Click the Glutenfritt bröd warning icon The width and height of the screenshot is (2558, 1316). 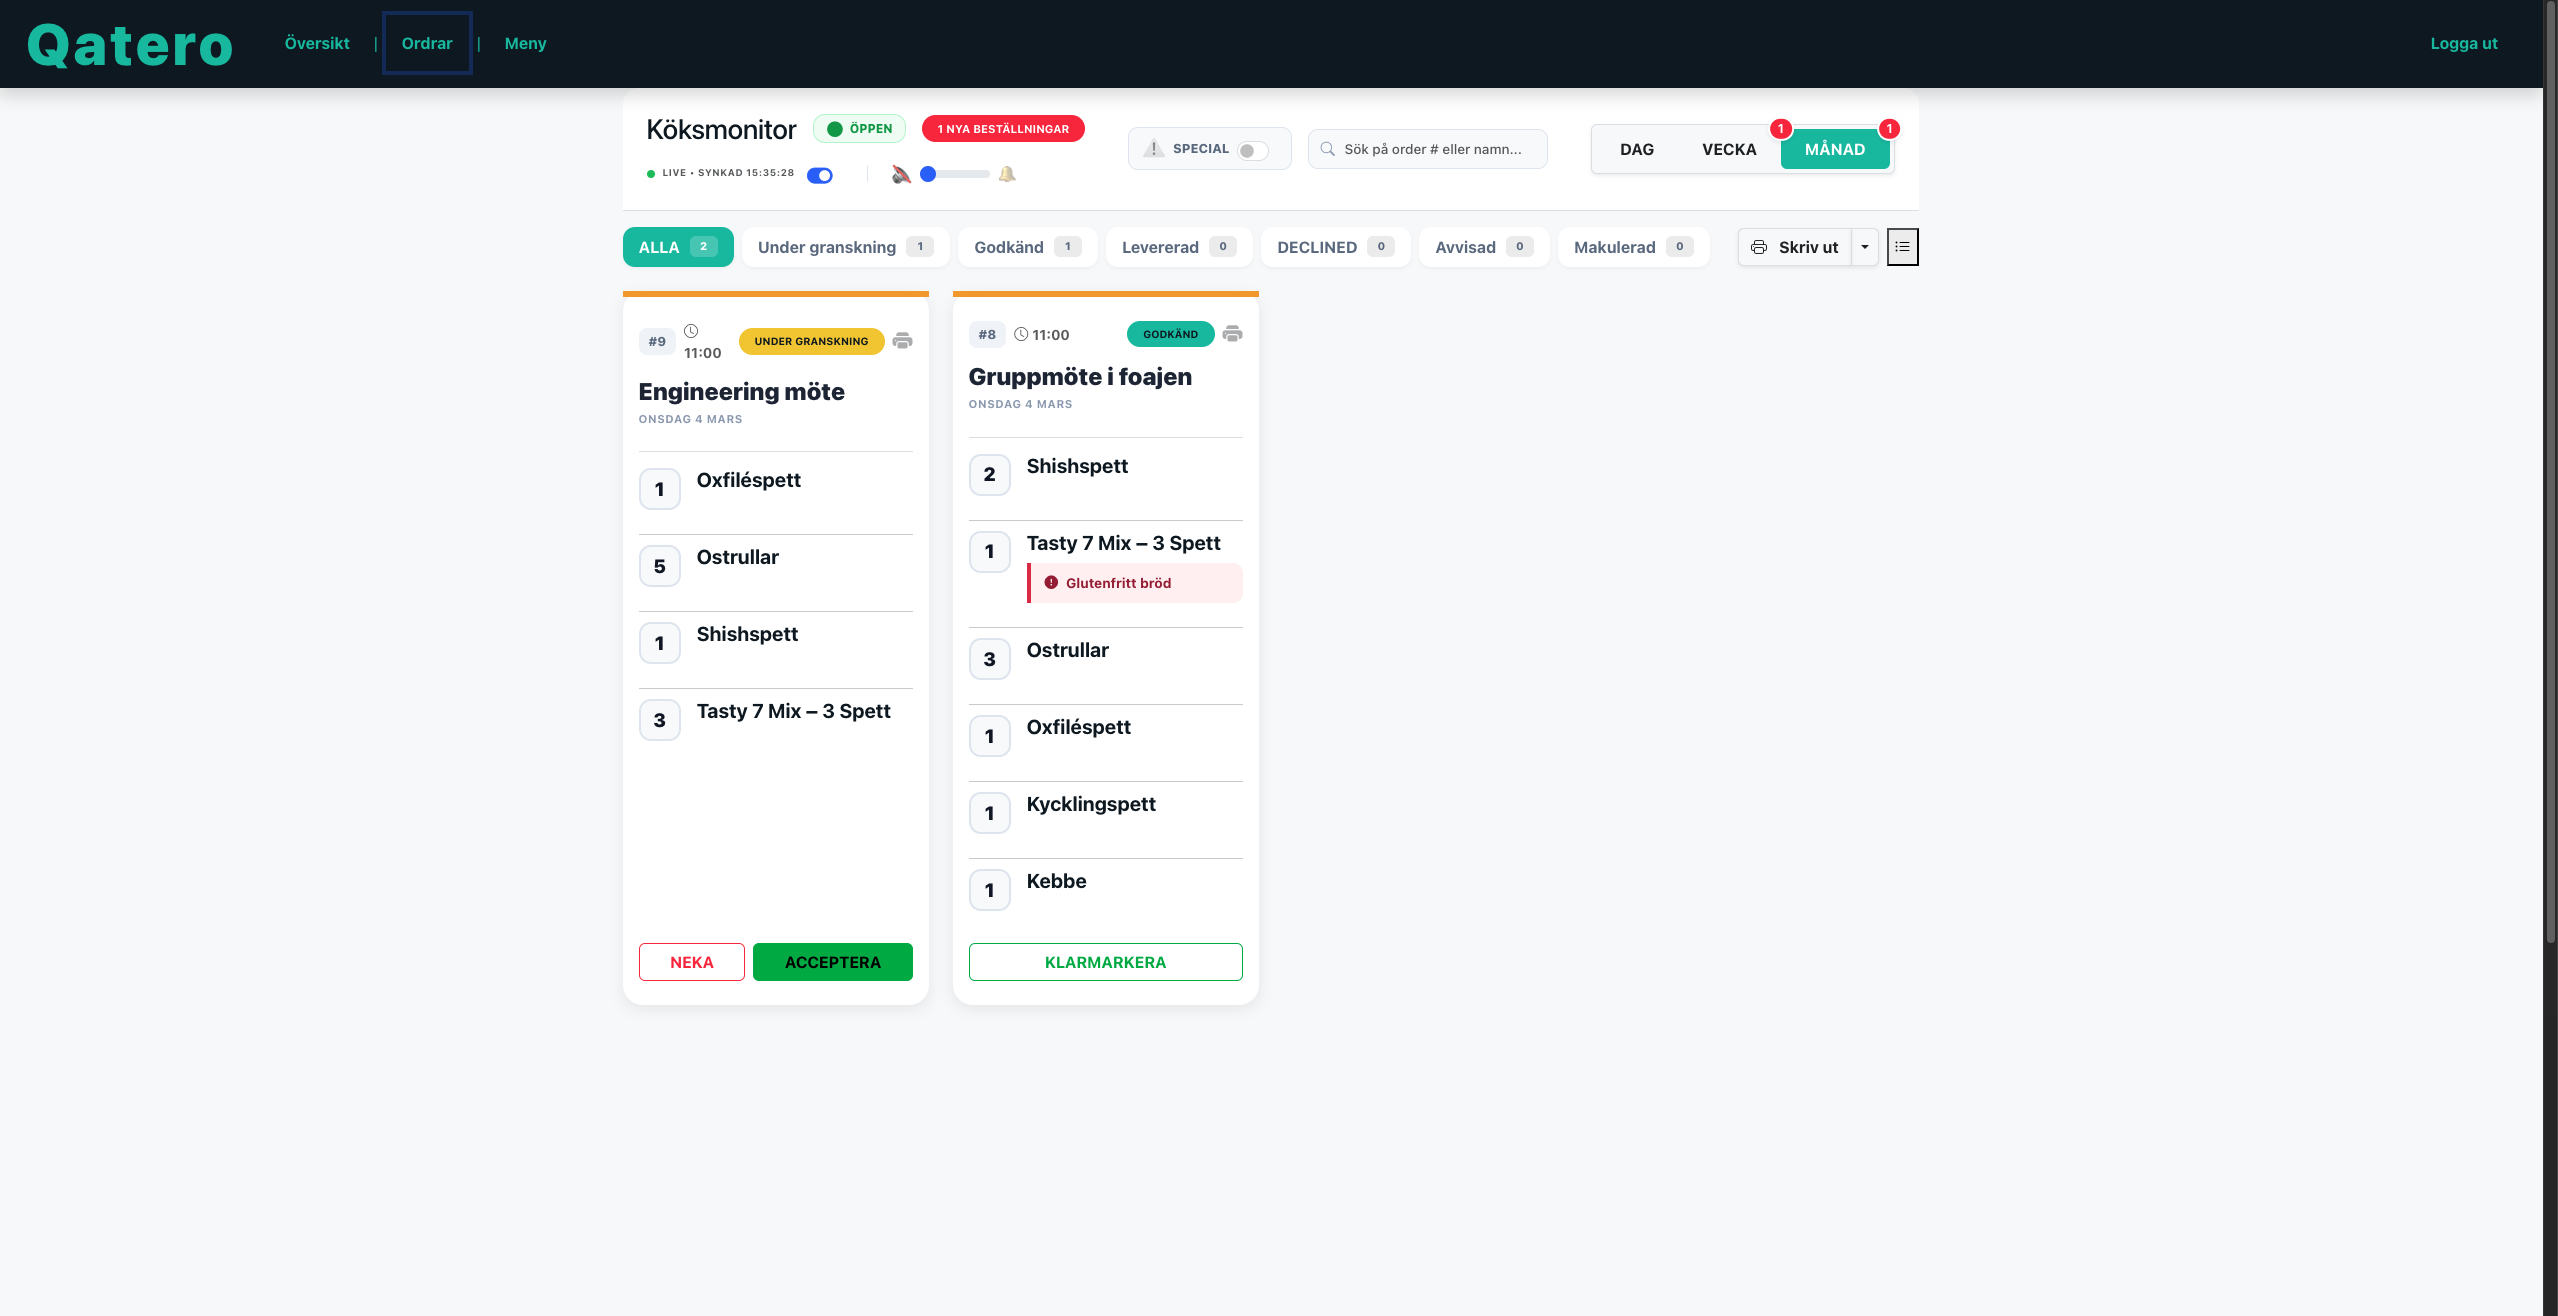pos(1051,583)
